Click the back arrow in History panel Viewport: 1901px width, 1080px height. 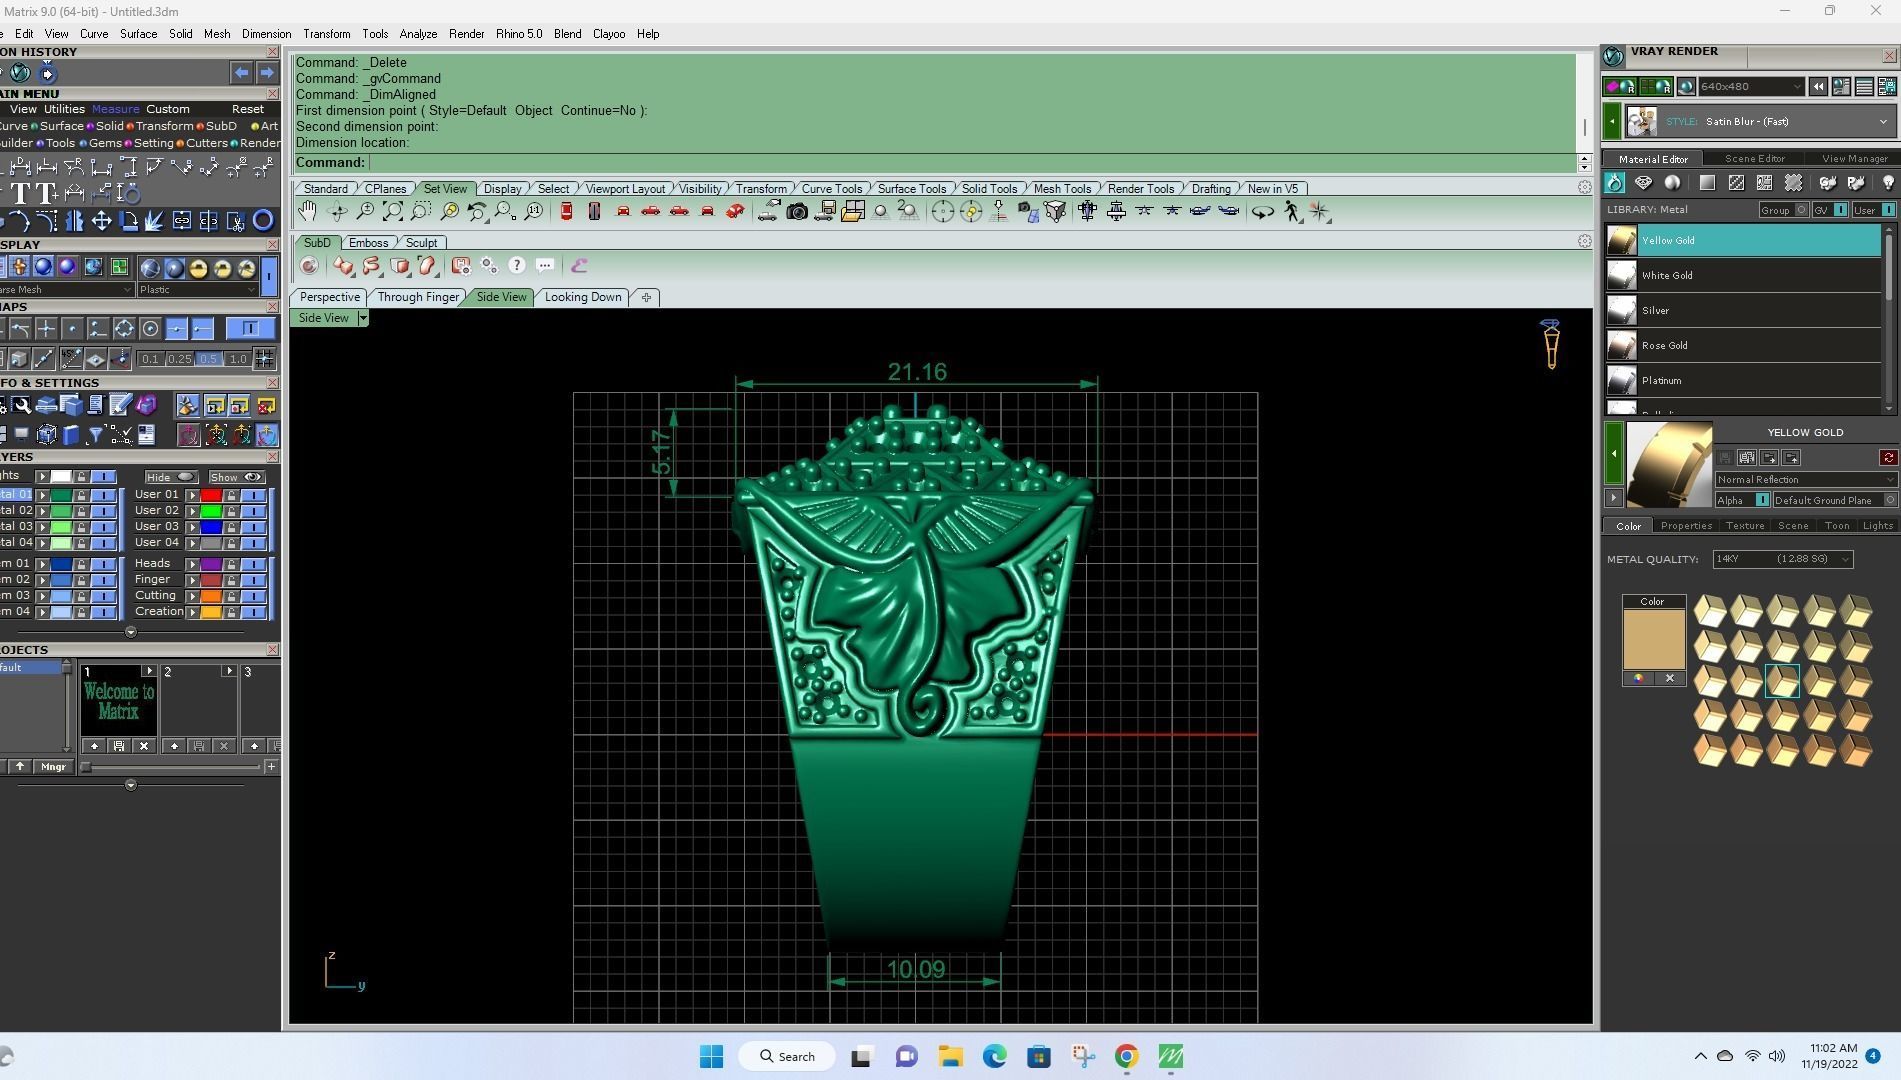click(241, 73)
